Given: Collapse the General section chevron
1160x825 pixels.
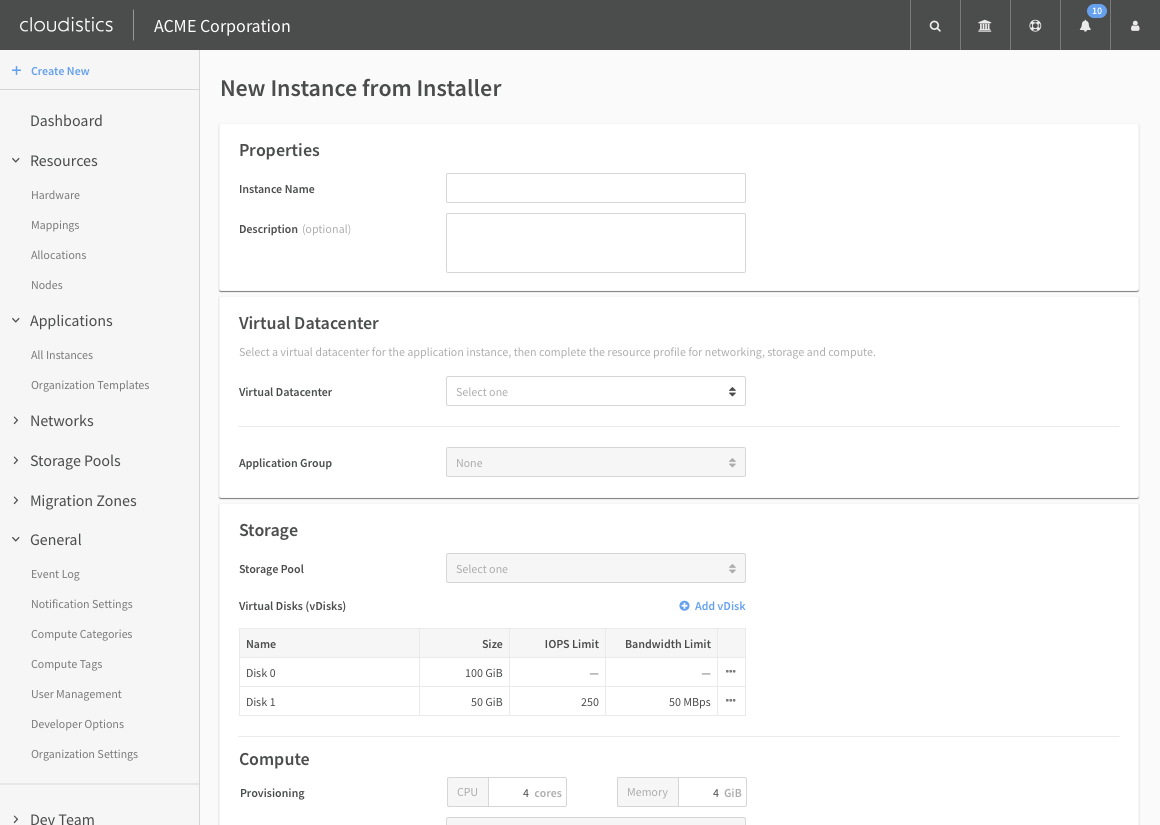Looking at the screenshot, I should click(16, 539).
